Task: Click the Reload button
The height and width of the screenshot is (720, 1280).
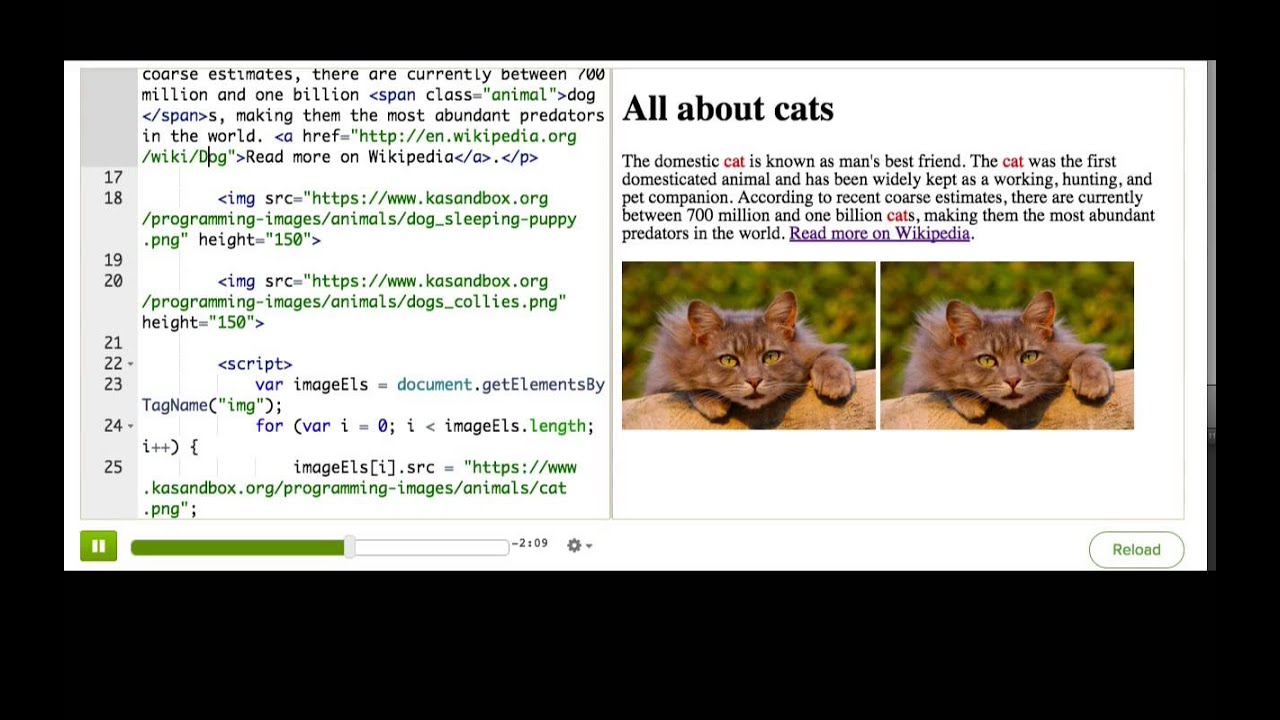Action: coord(1136,549)
